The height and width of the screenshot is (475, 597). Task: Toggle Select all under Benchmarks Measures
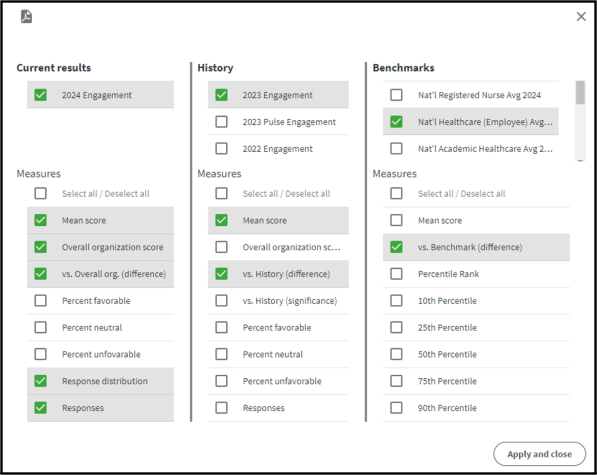click(x=396, y=193)
